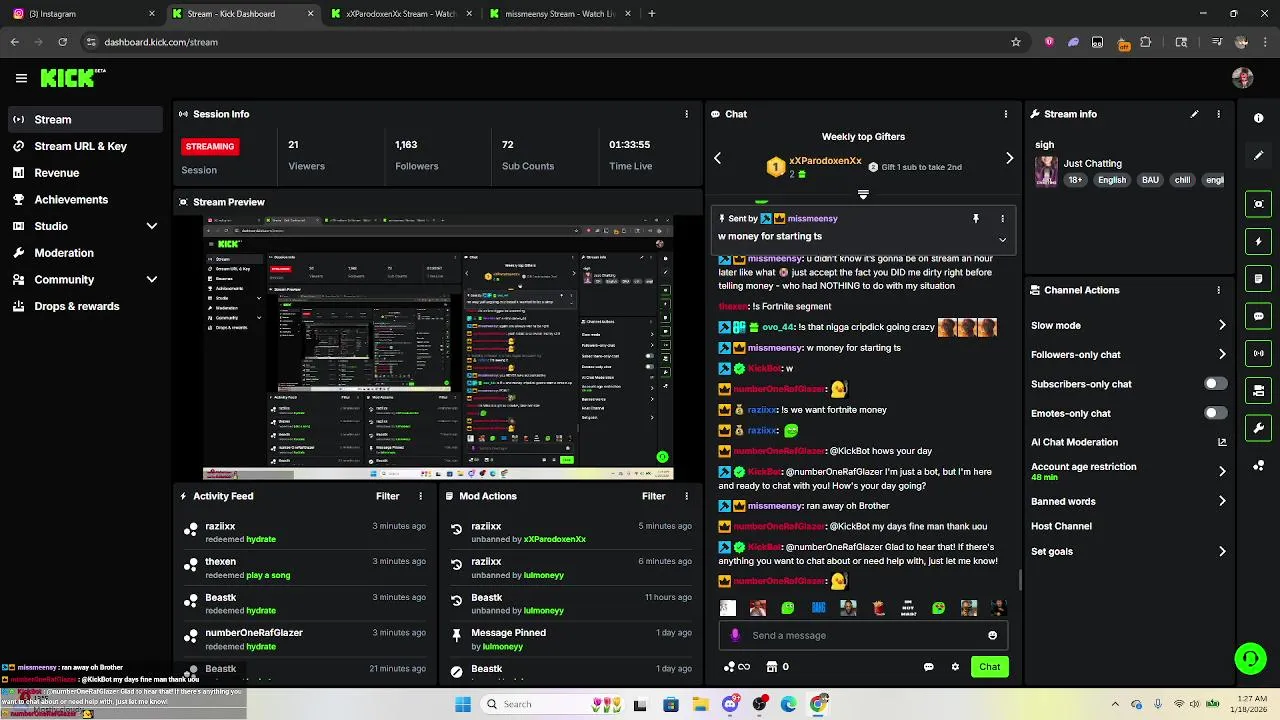Collapse the pinned message chevron
Screen dimensions: 1280x720
click(x=1002, y=240)
